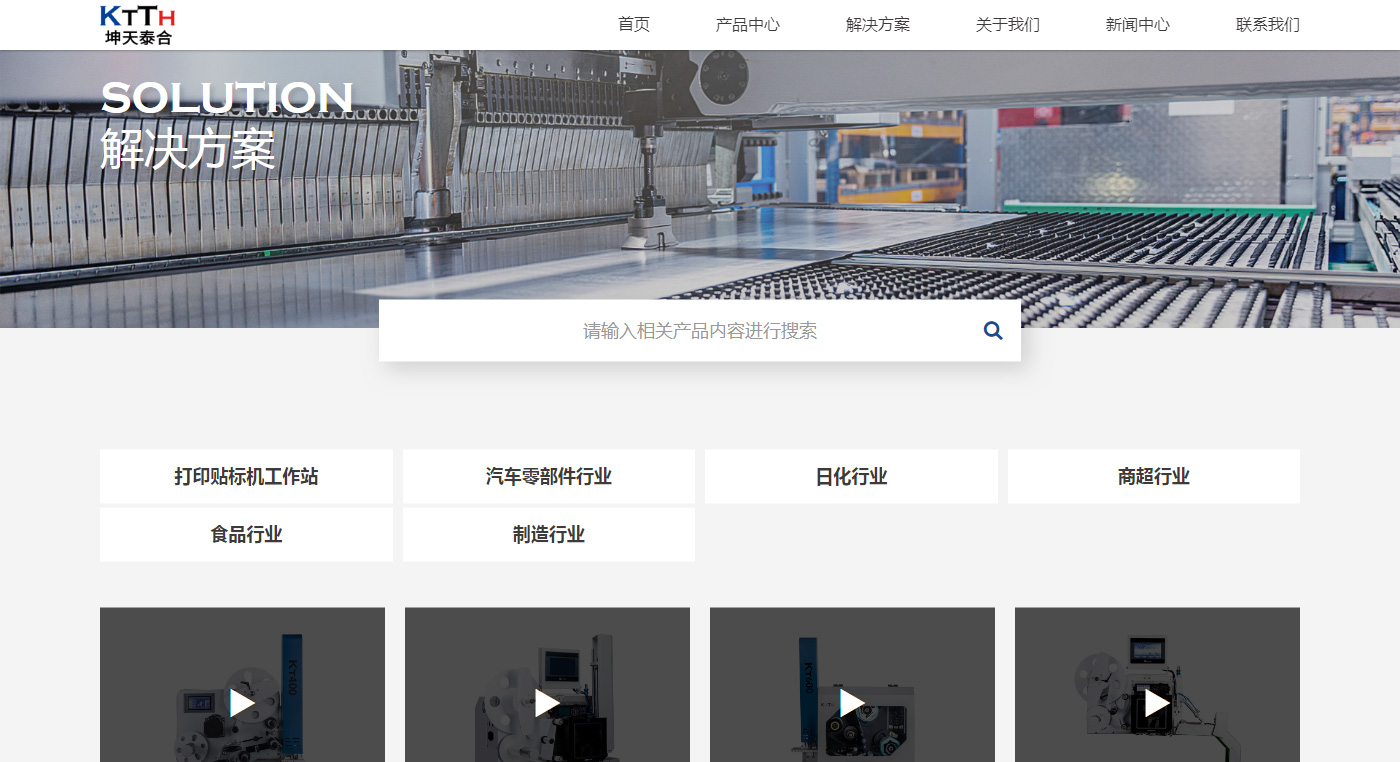Open 新闻中心 page

pos(1137,25)
